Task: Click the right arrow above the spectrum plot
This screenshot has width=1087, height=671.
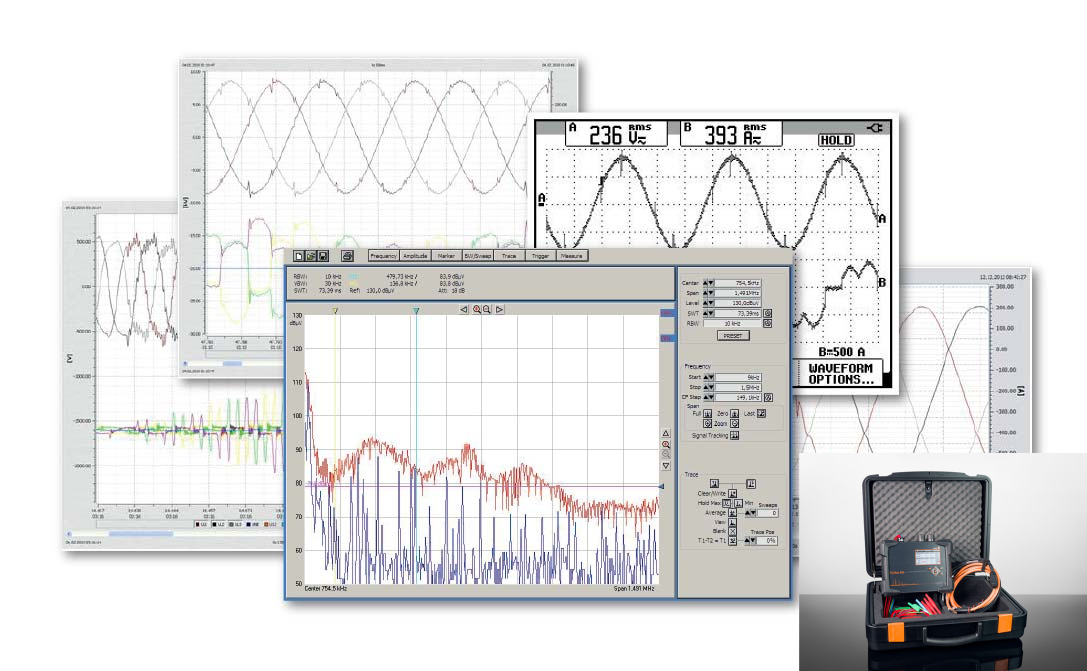Action: 500,309
